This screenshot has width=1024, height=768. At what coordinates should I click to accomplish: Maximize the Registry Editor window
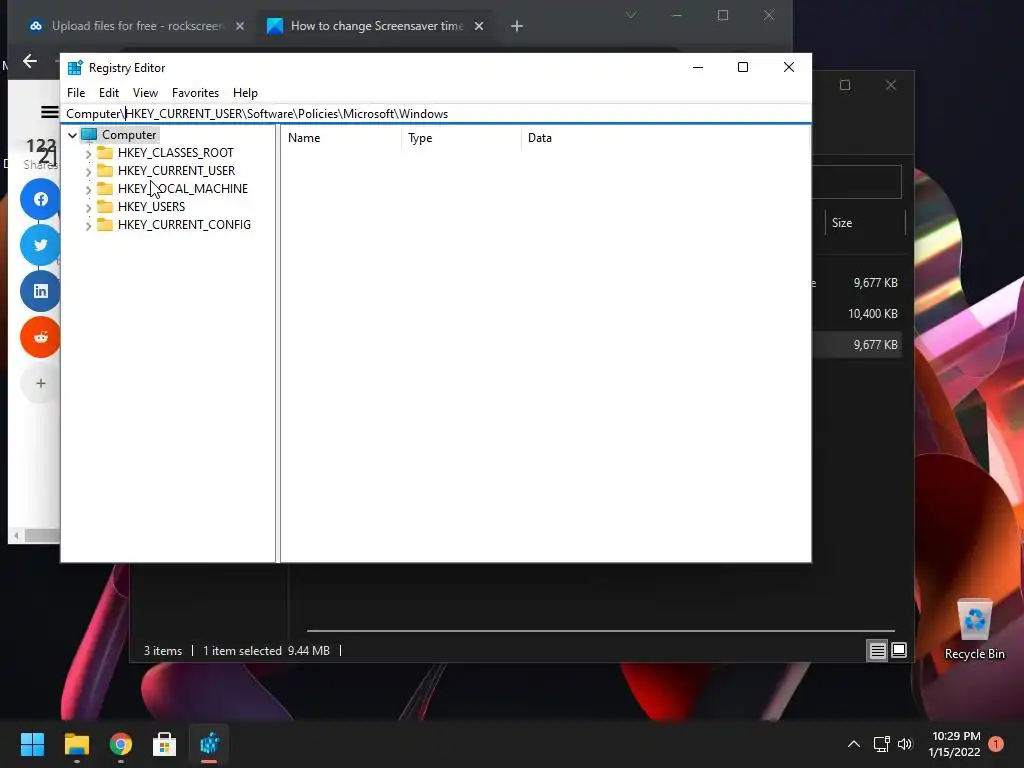pyautogui.click(x=743, y=67)
